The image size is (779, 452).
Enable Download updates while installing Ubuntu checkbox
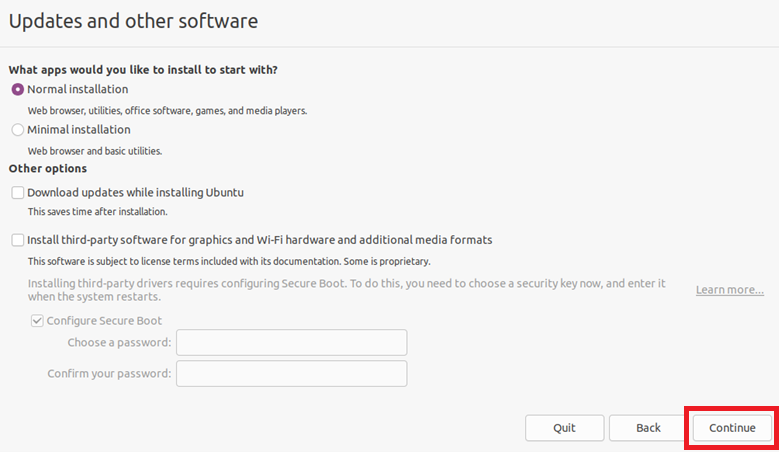(x=18, y=192)
